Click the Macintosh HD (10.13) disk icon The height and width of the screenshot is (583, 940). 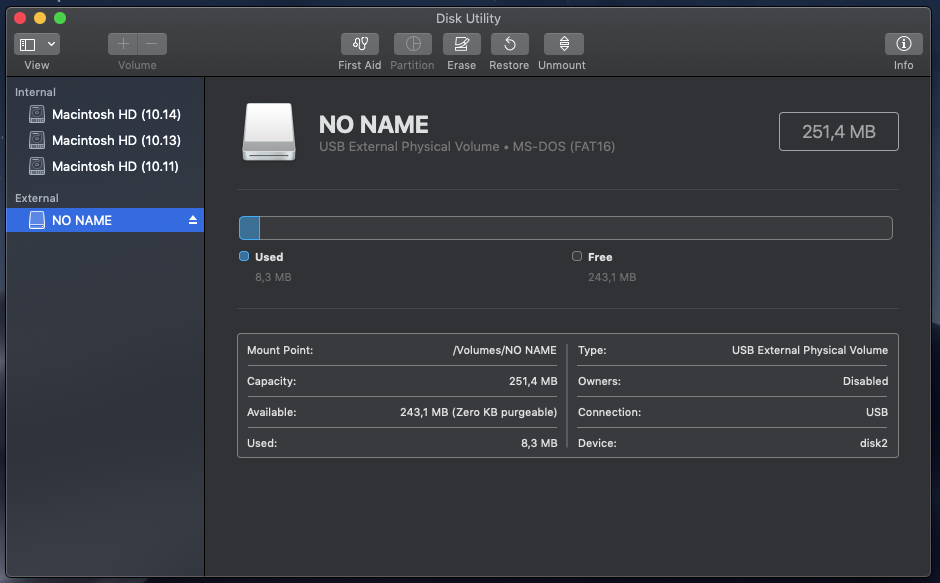tap(37, 140)
